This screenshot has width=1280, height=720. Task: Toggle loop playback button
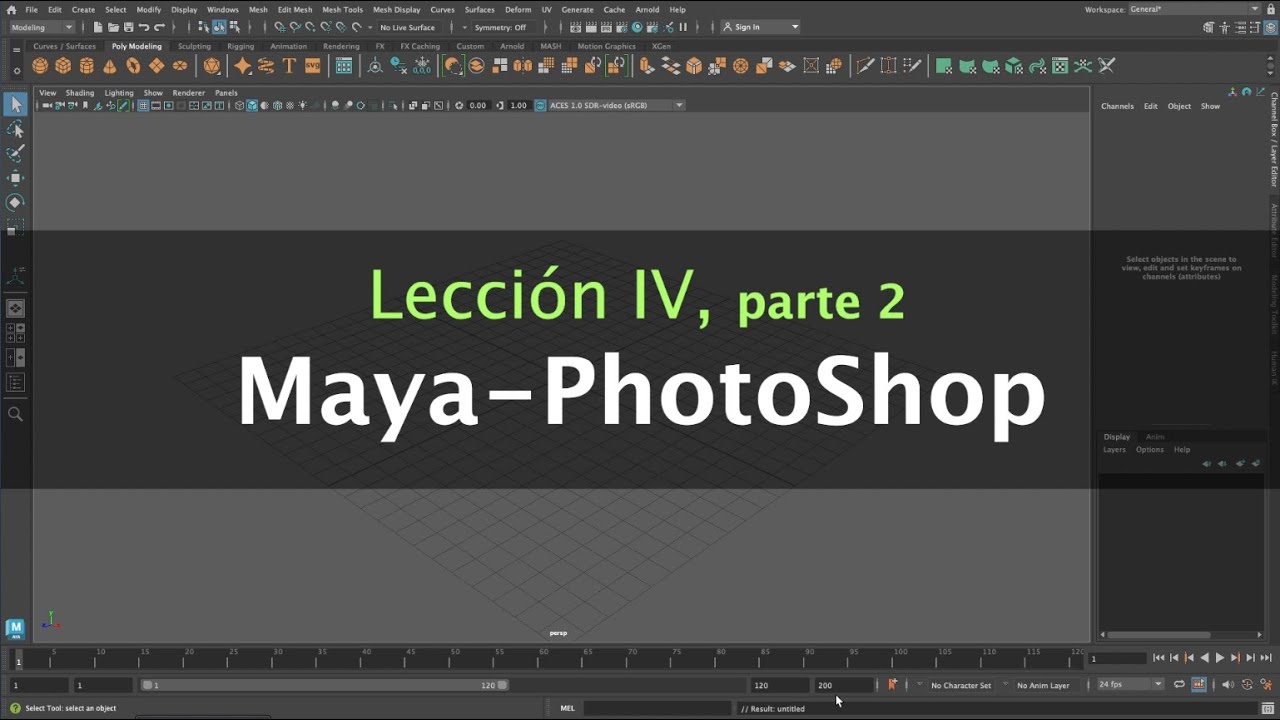[x=1179, y=685]
